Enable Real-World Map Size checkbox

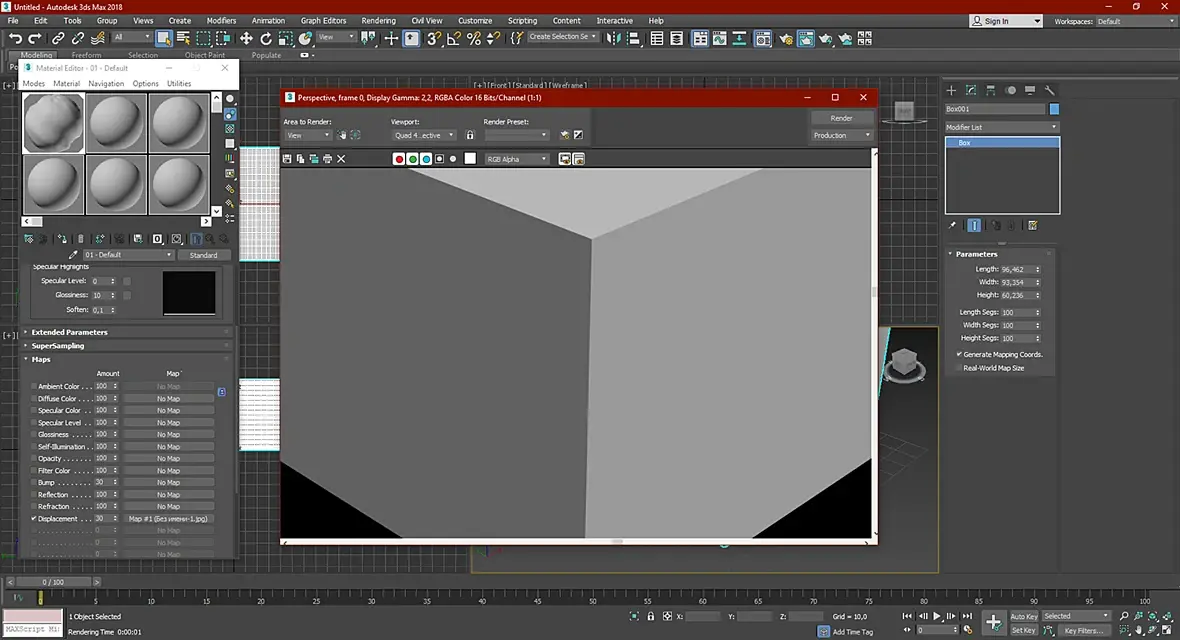point(960,368)
